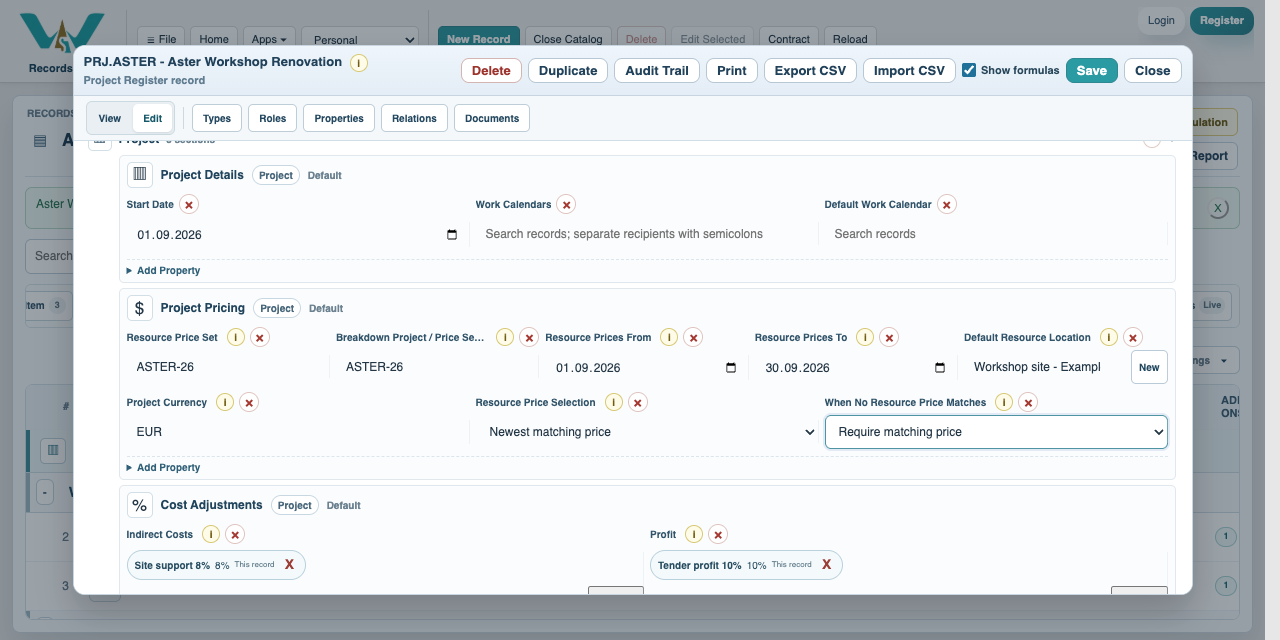Remove the Project Currency property
1280x640 pixels.
point(249,402)
